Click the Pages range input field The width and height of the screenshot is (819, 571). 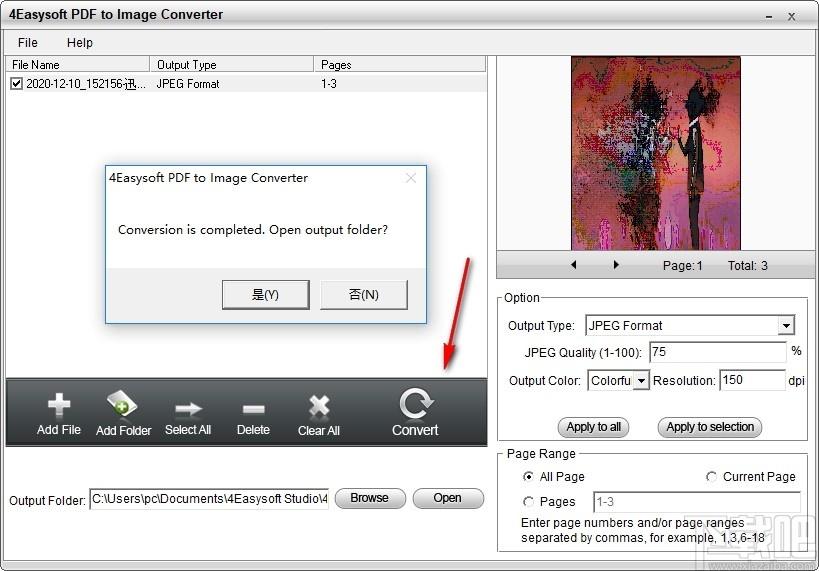coord(697,502)
